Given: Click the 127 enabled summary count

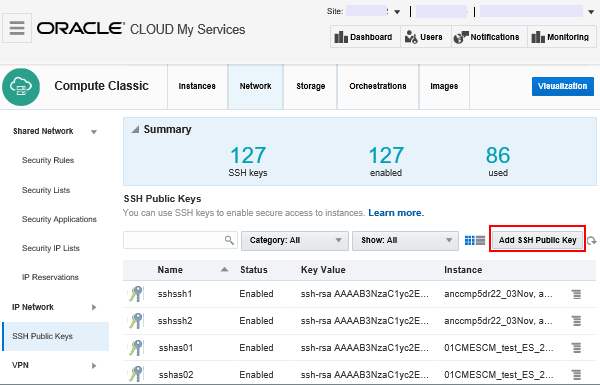Looking at the screenshot, I should click(386, 155).
